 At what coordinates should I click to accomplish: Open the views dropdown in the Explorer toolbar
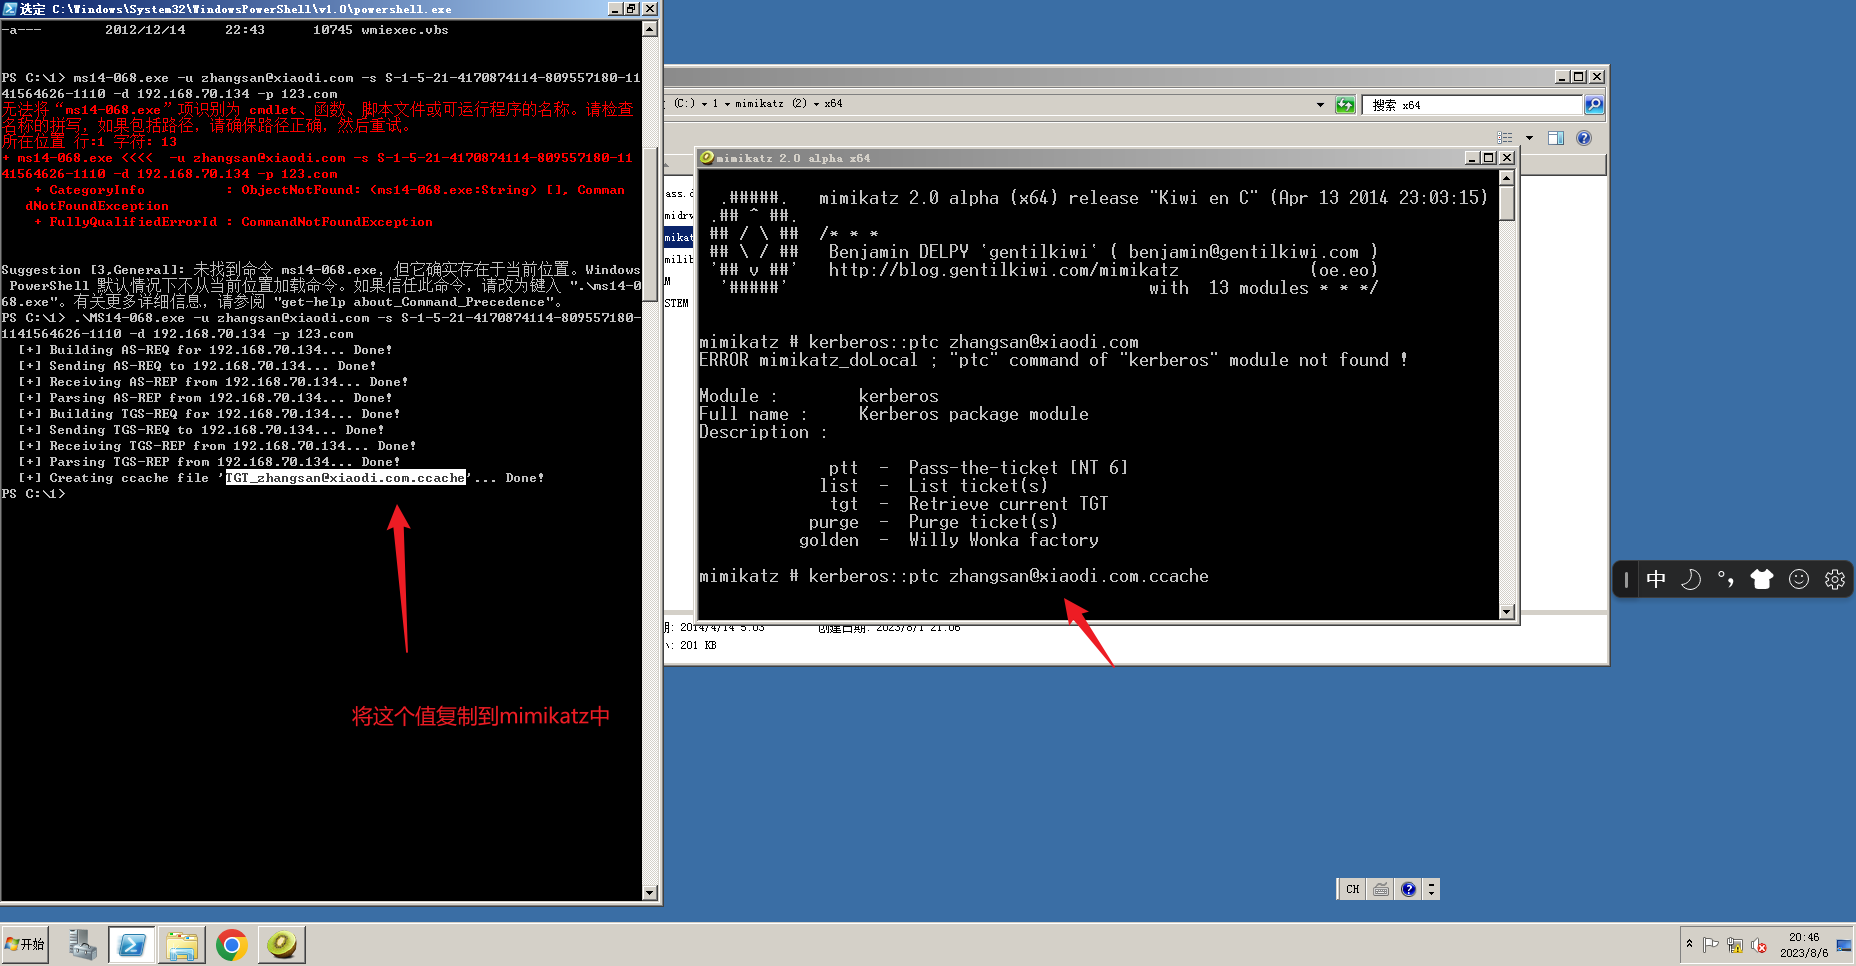[1529, 138]
